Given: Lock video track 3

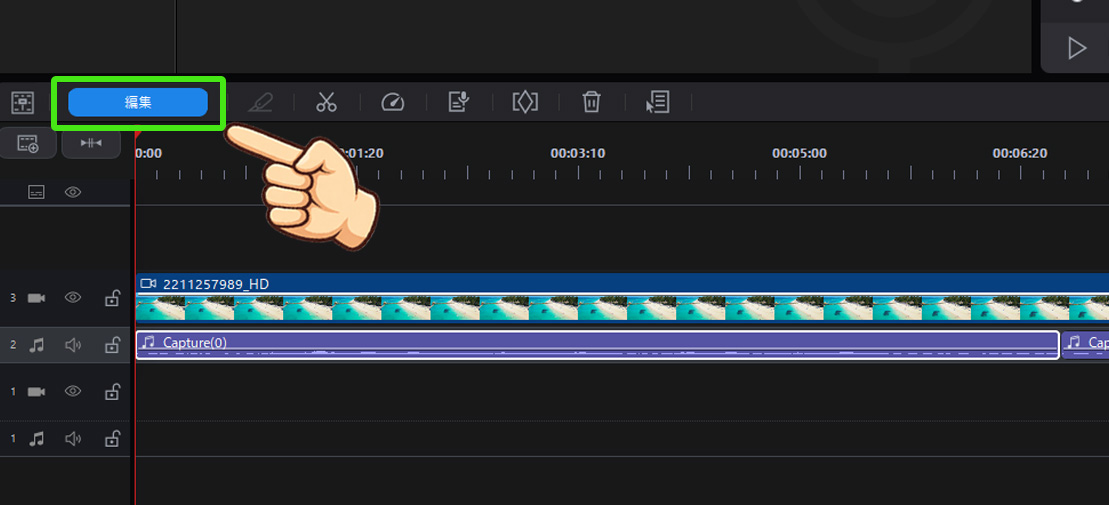Looking at the screenshot, I should (112, 298).
